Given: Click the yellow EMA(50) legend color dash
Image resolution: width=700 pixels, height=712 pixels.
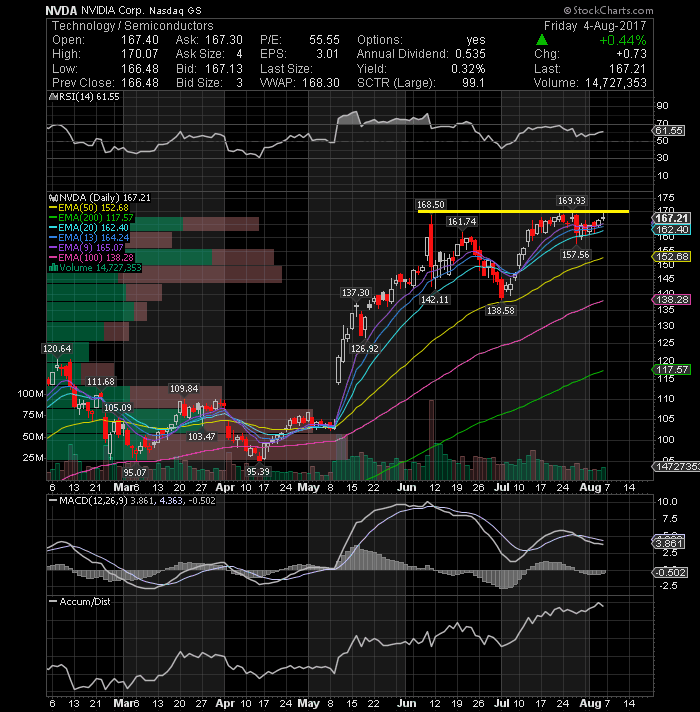Looking at the screenshot, I should [x=53, y=208].
